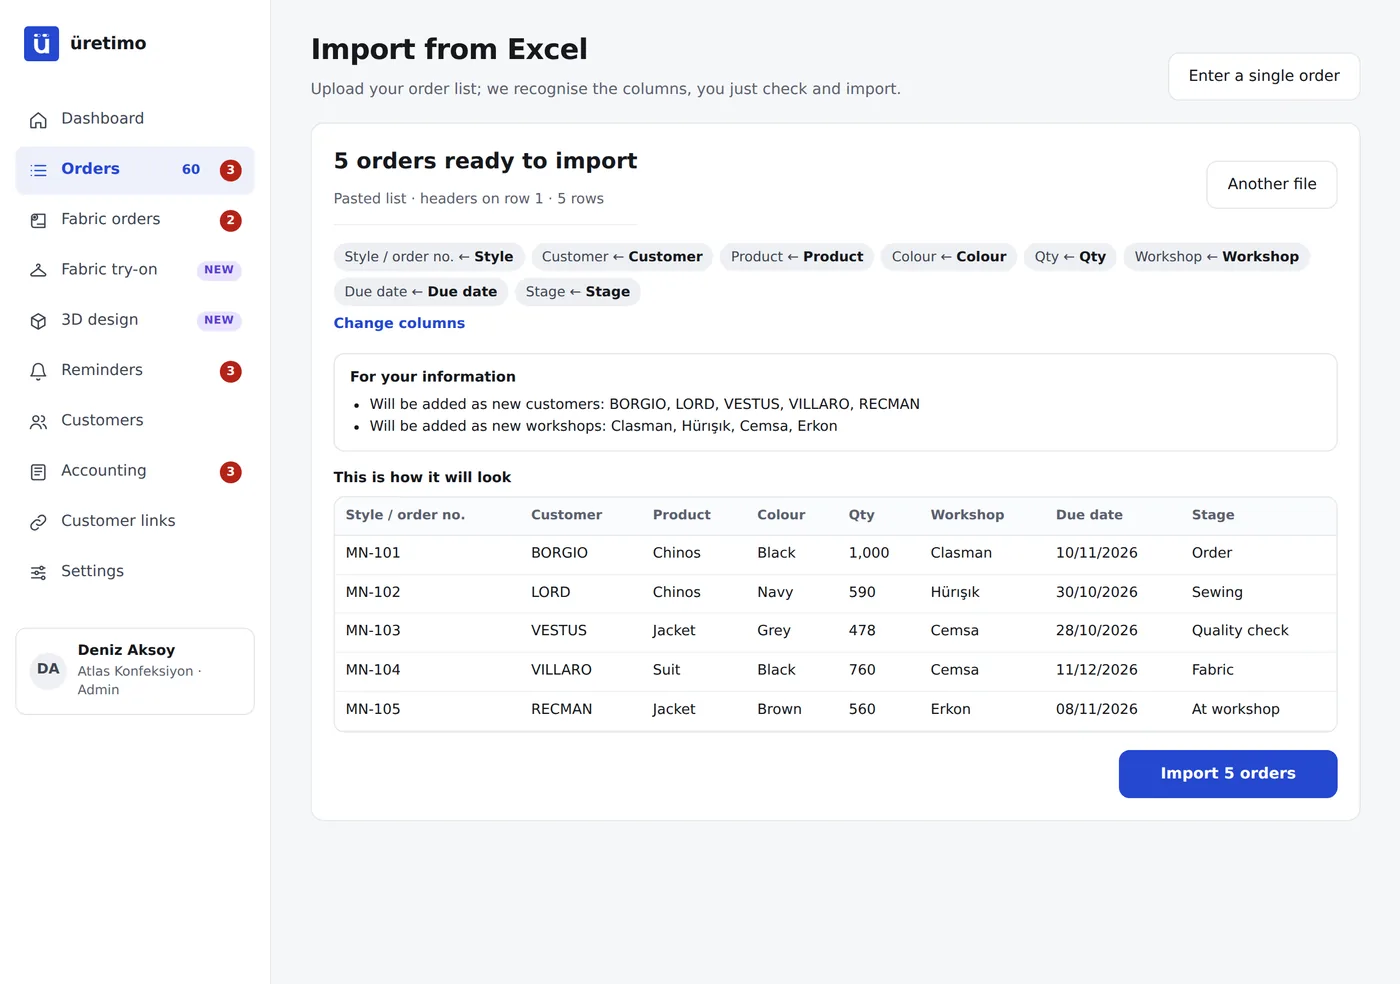Screen dimensions: 1400x984
Task: Click the Accounting document icon
Action: click(38, 472)
